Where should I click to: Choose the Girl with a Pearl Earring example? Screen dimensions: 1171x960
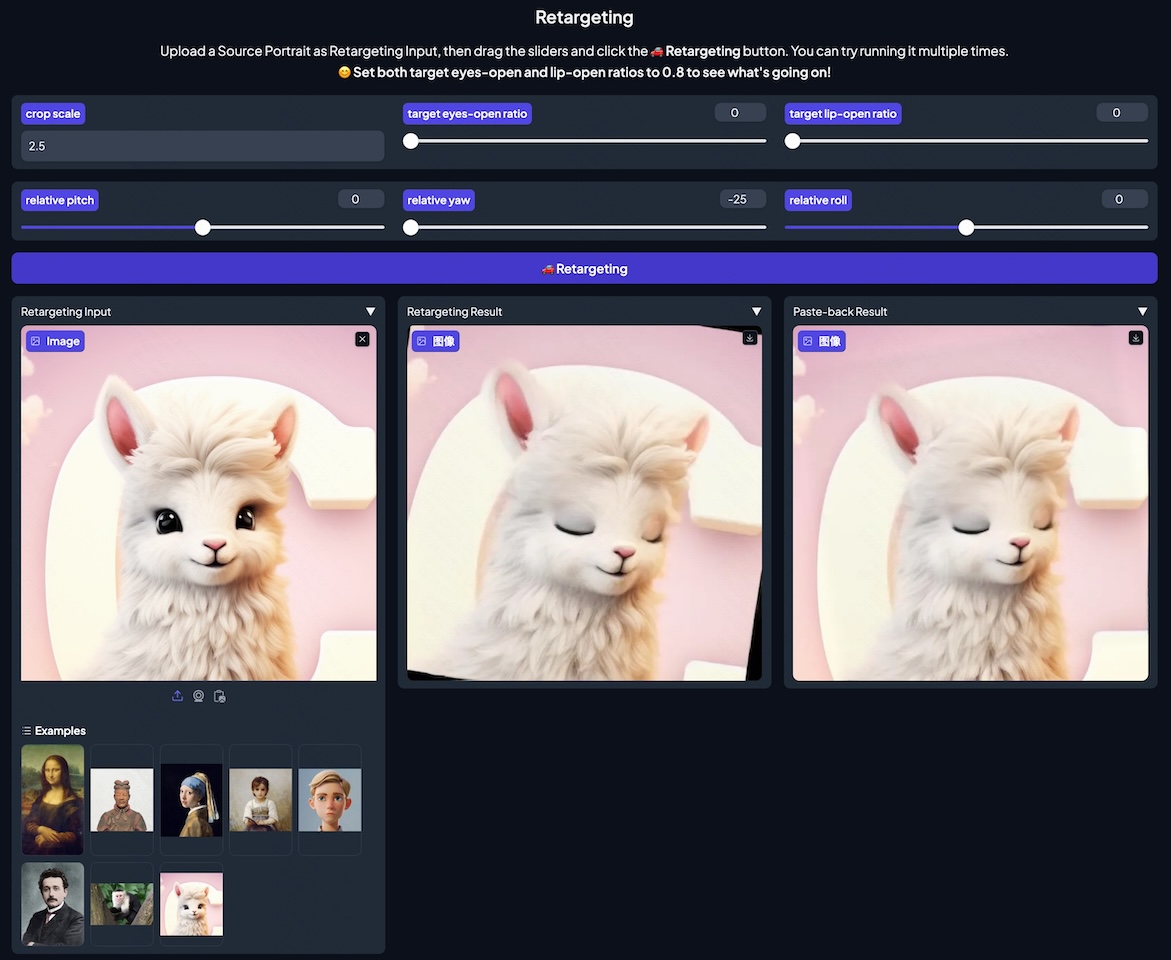(191, 799)
